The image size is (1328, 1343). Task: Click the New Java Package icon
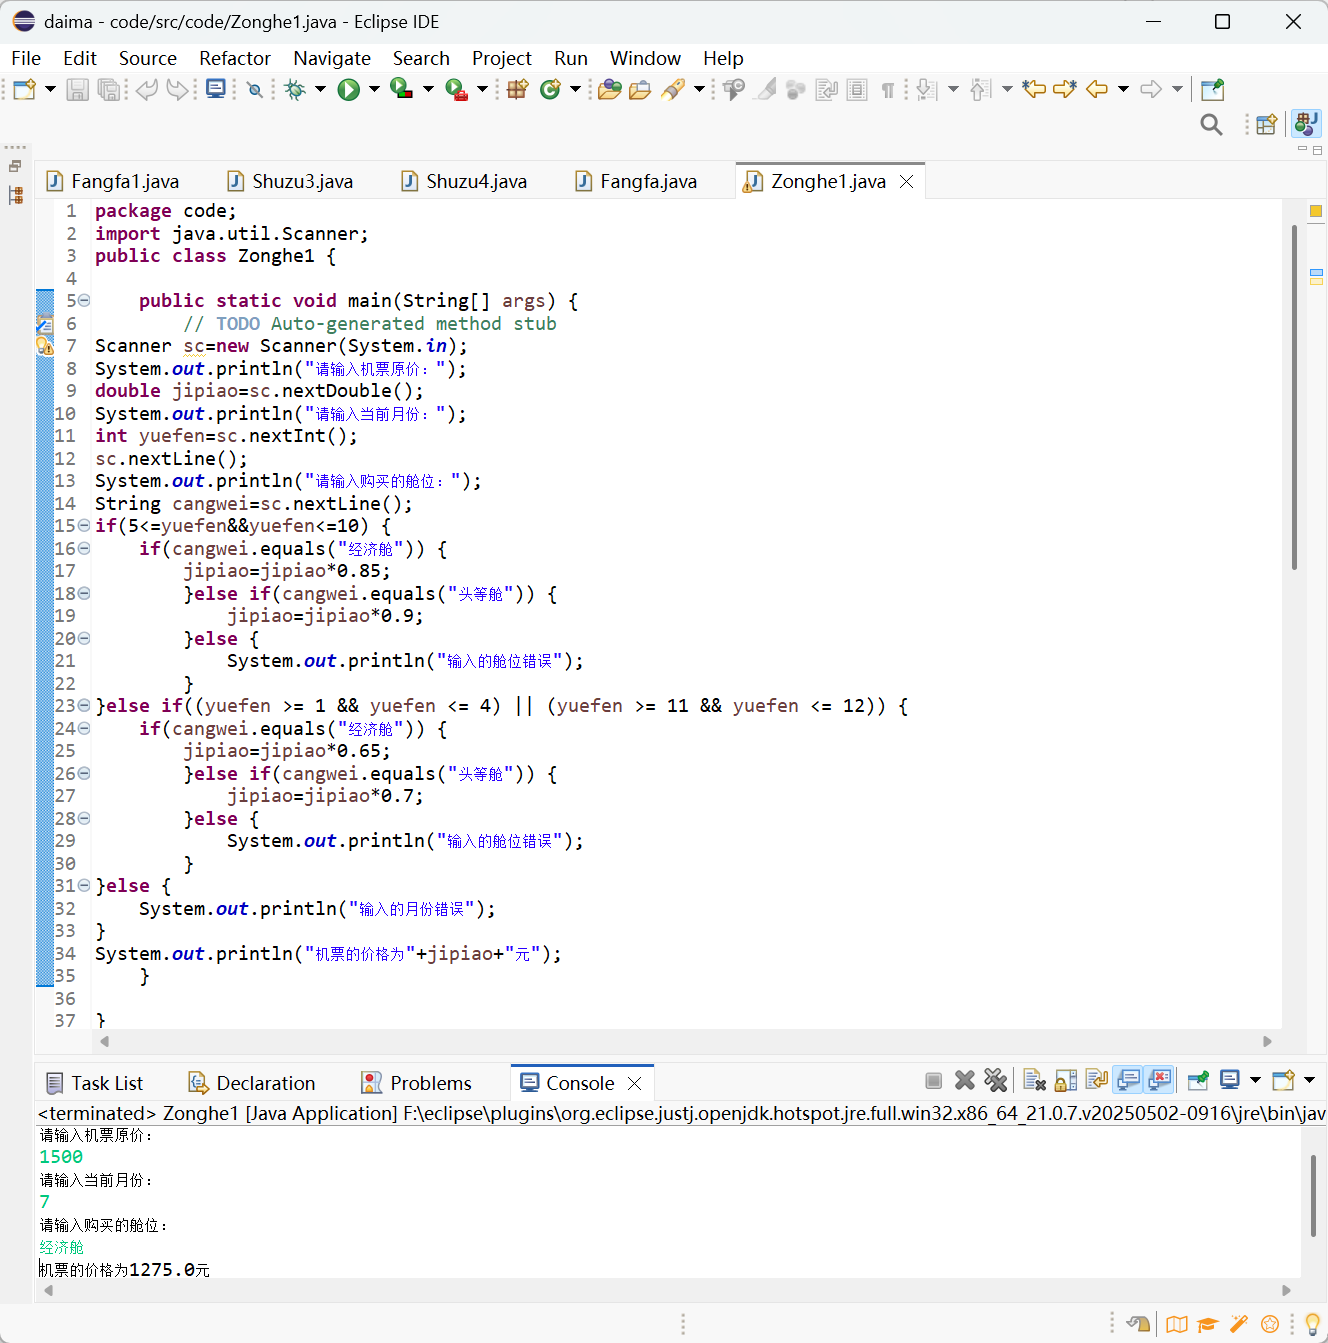coord(517,89)
